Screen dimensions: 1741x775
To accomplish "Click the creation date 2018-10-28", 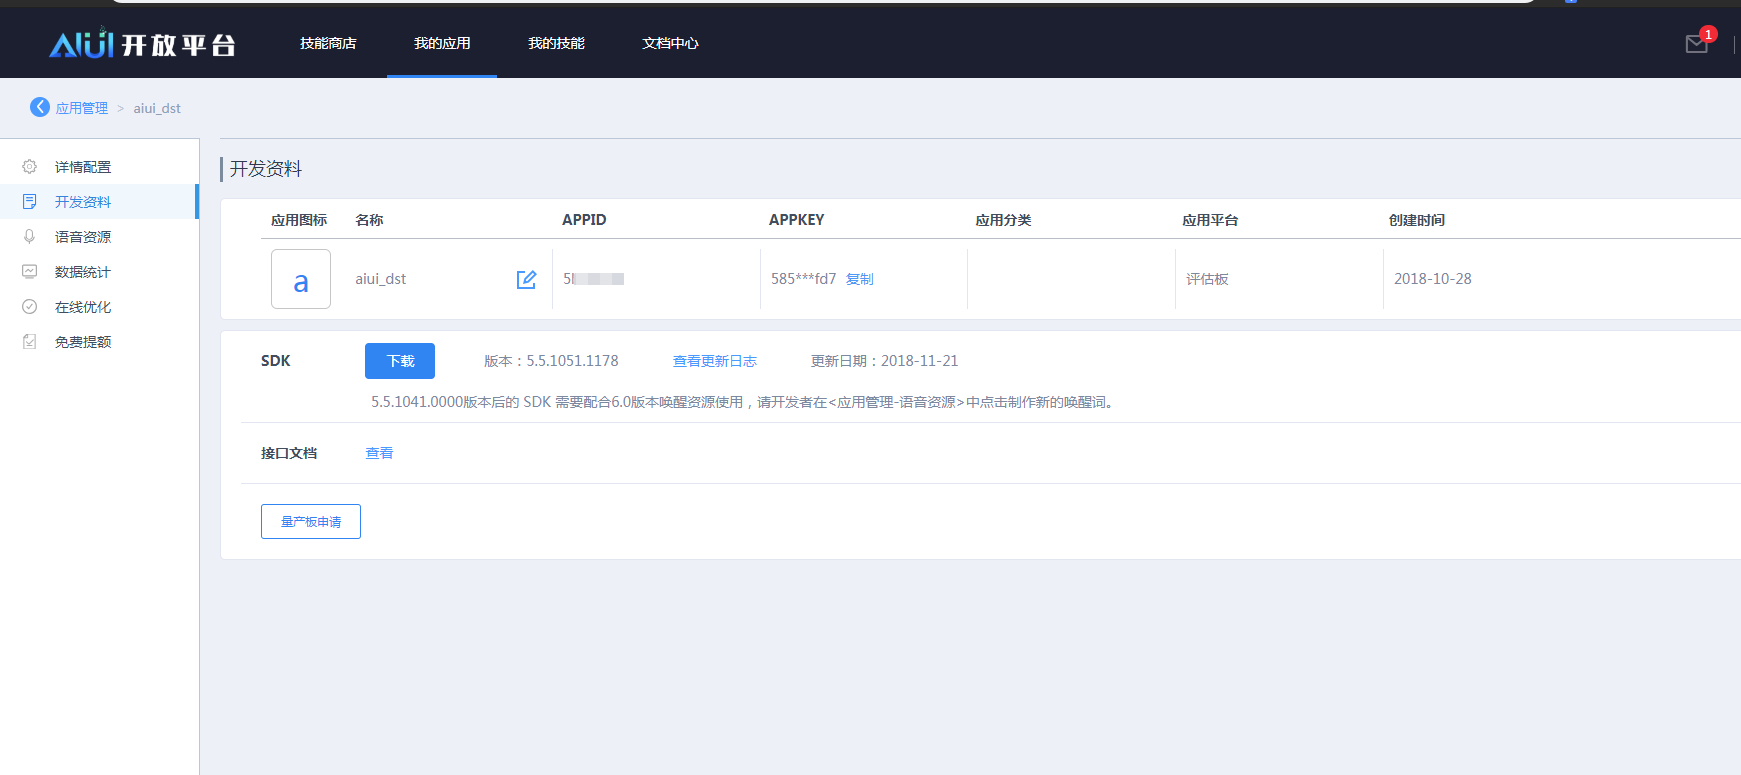I will coord(1433,279).
